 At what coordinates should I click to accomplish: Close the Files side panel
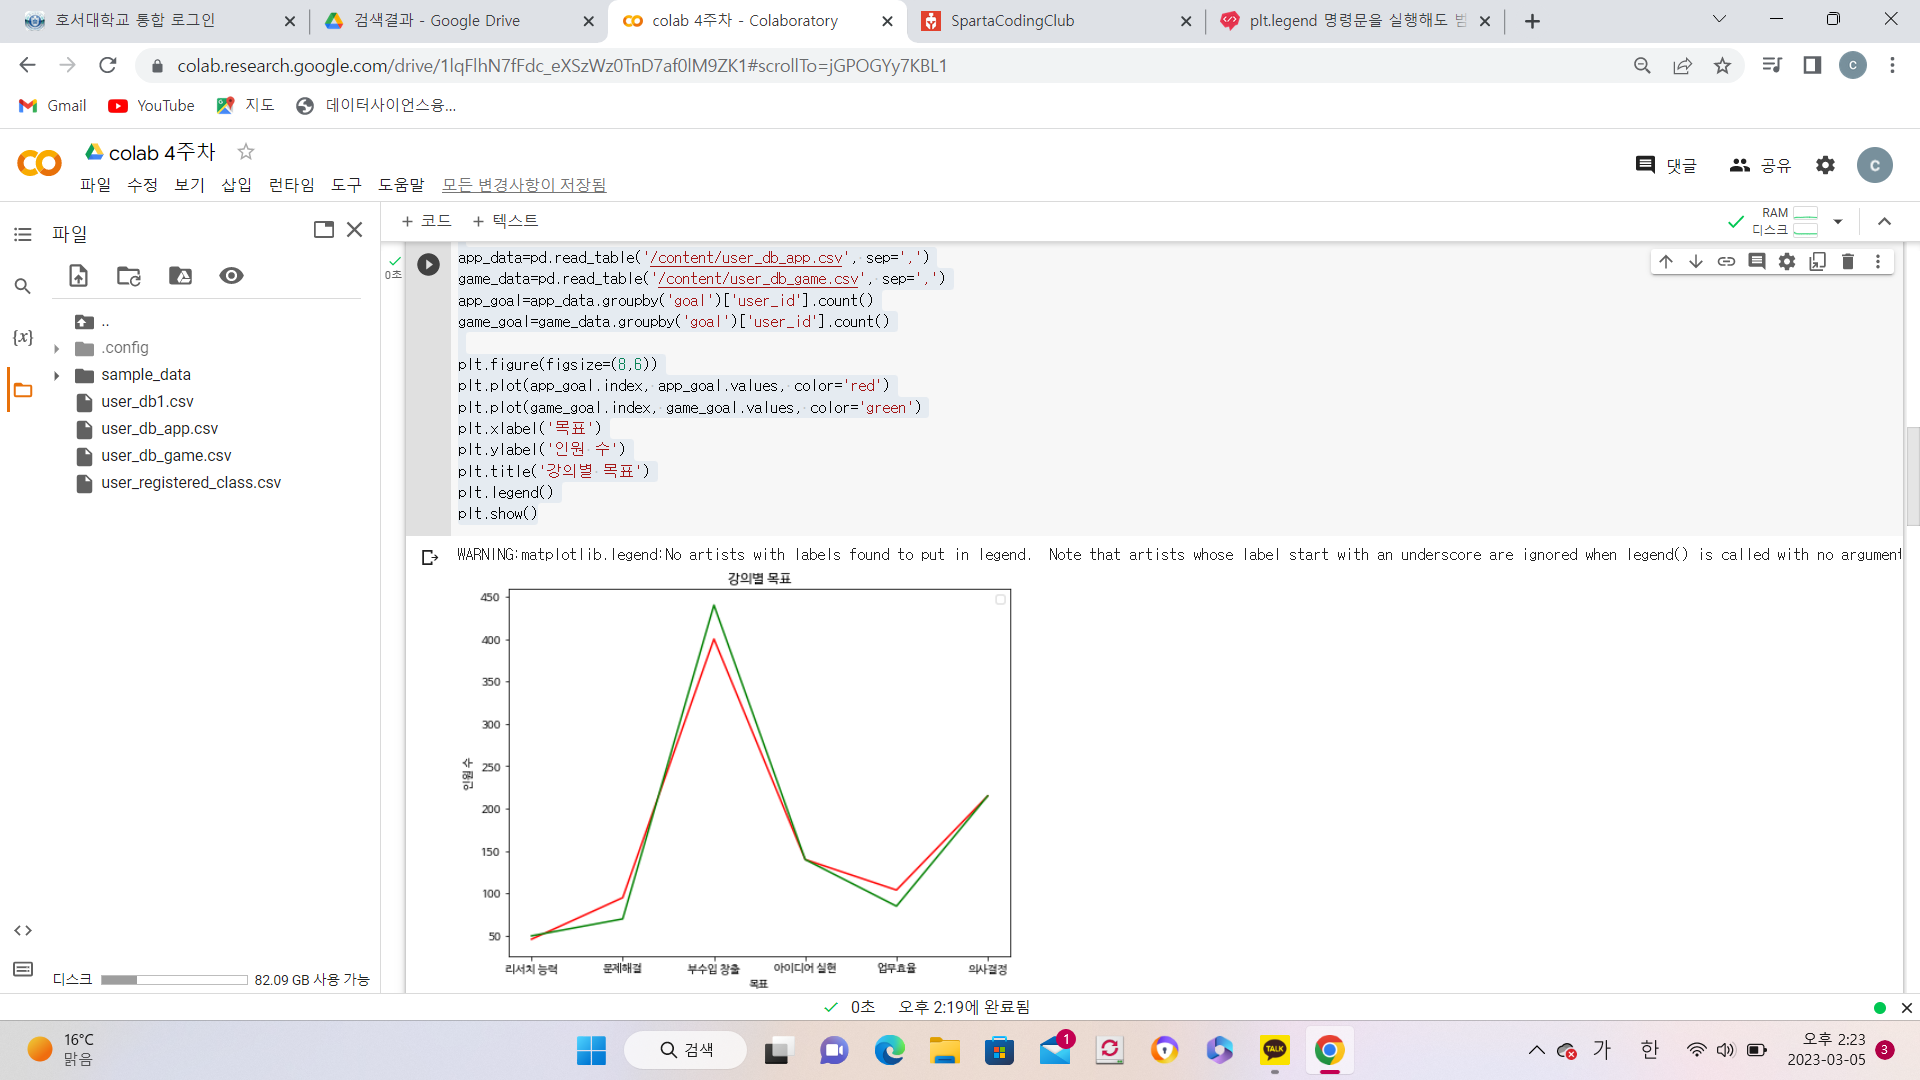click(x=354, y=230)
